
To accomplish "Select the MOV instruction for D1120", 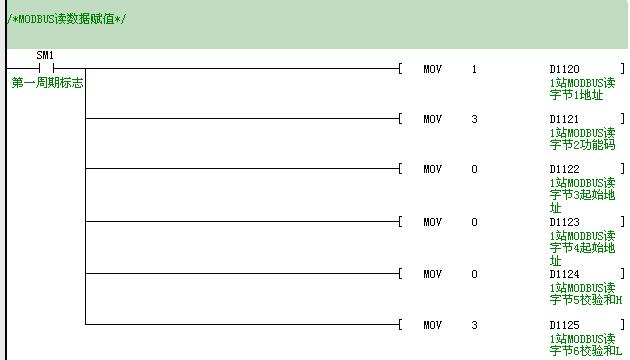I will (x=432, y=69).
